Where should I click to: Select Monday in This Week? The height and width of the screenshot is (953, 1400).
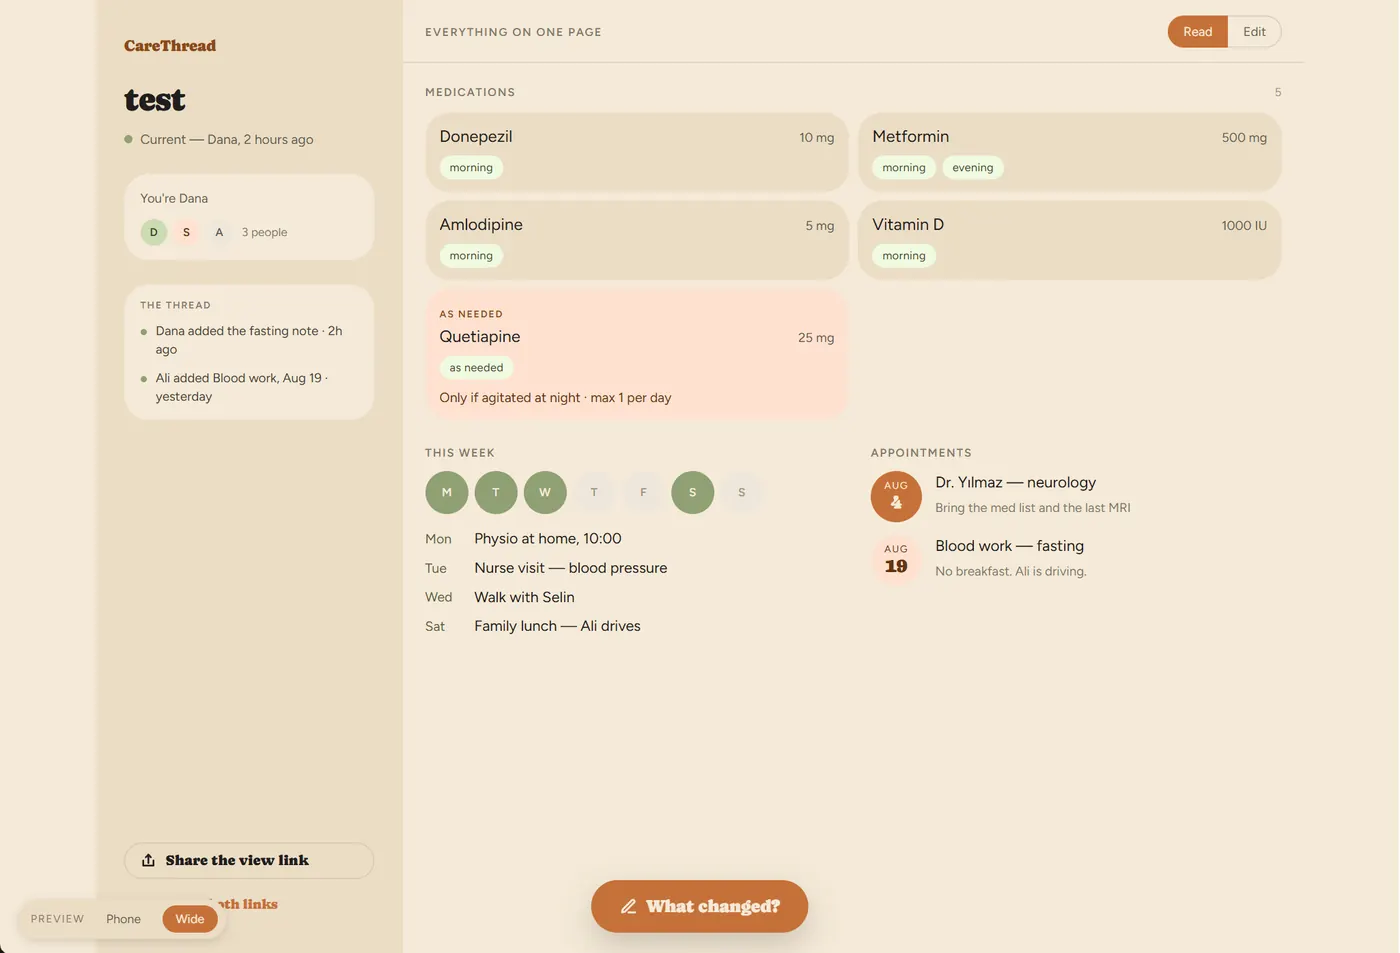tap(447, 492)
